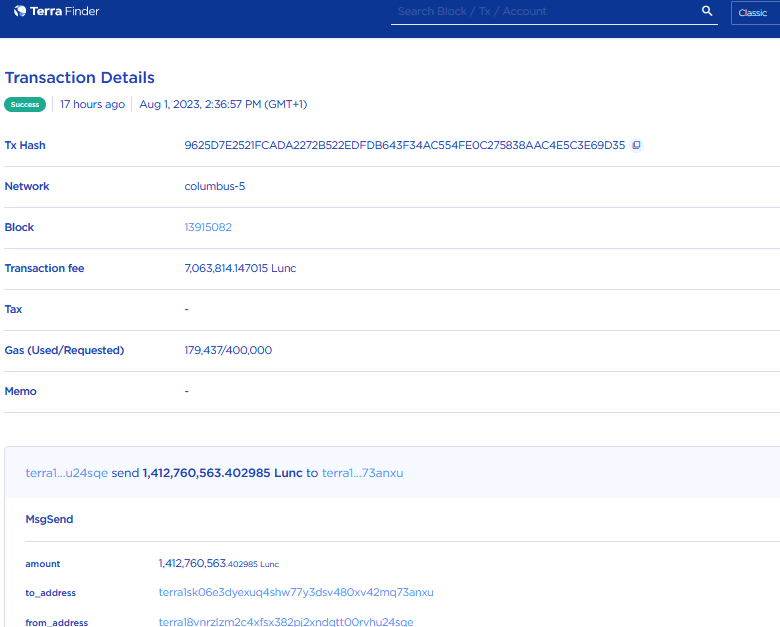The image size is (780, 627).
Task: Open the full to_address terra1sk06e3... link
Action: [296, 592]
